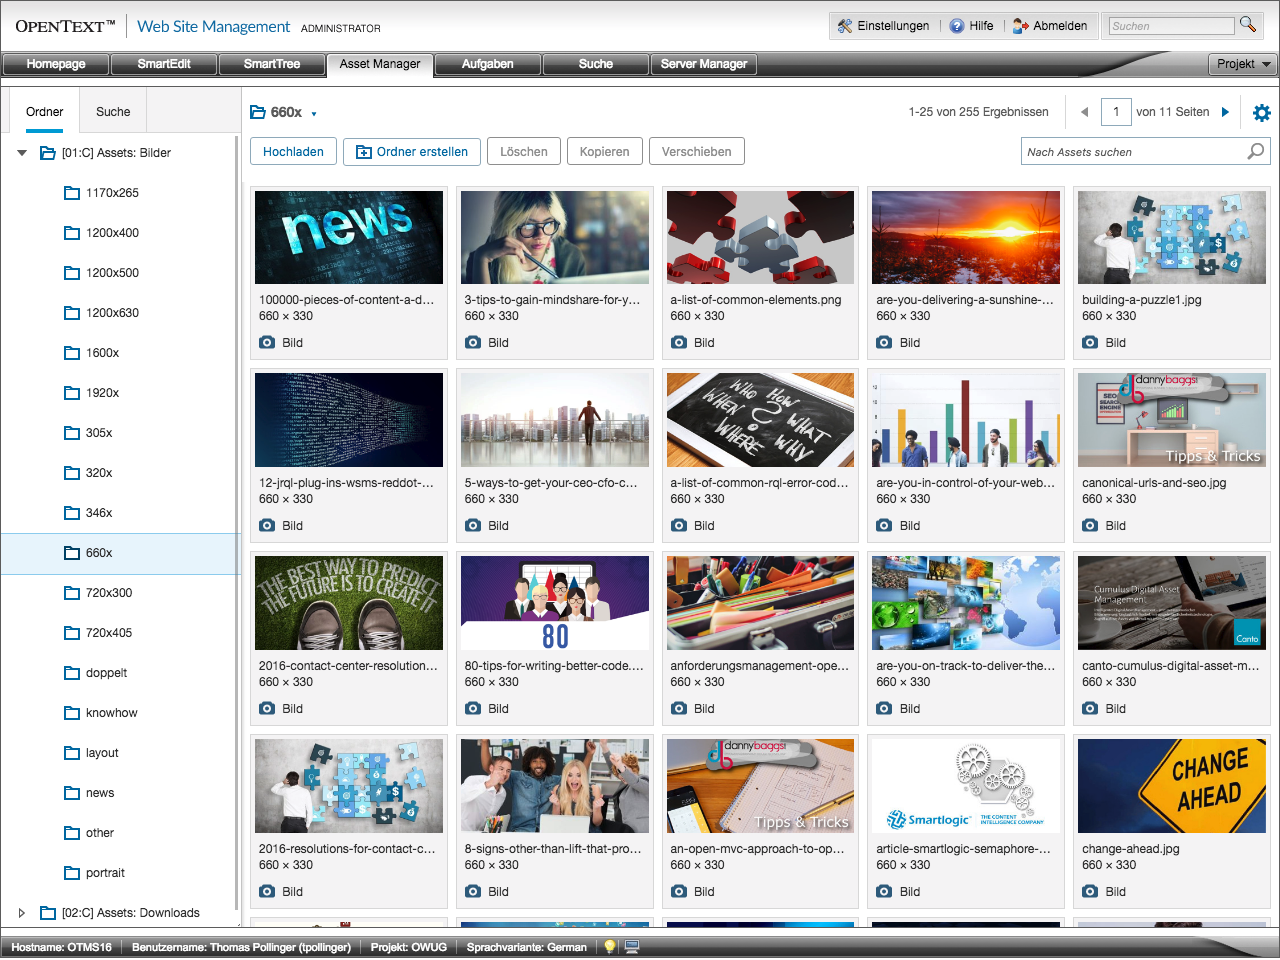Click the Ordner erstellen button
Viewport: 1280px width, 960px height.
(x=412, y=152)
